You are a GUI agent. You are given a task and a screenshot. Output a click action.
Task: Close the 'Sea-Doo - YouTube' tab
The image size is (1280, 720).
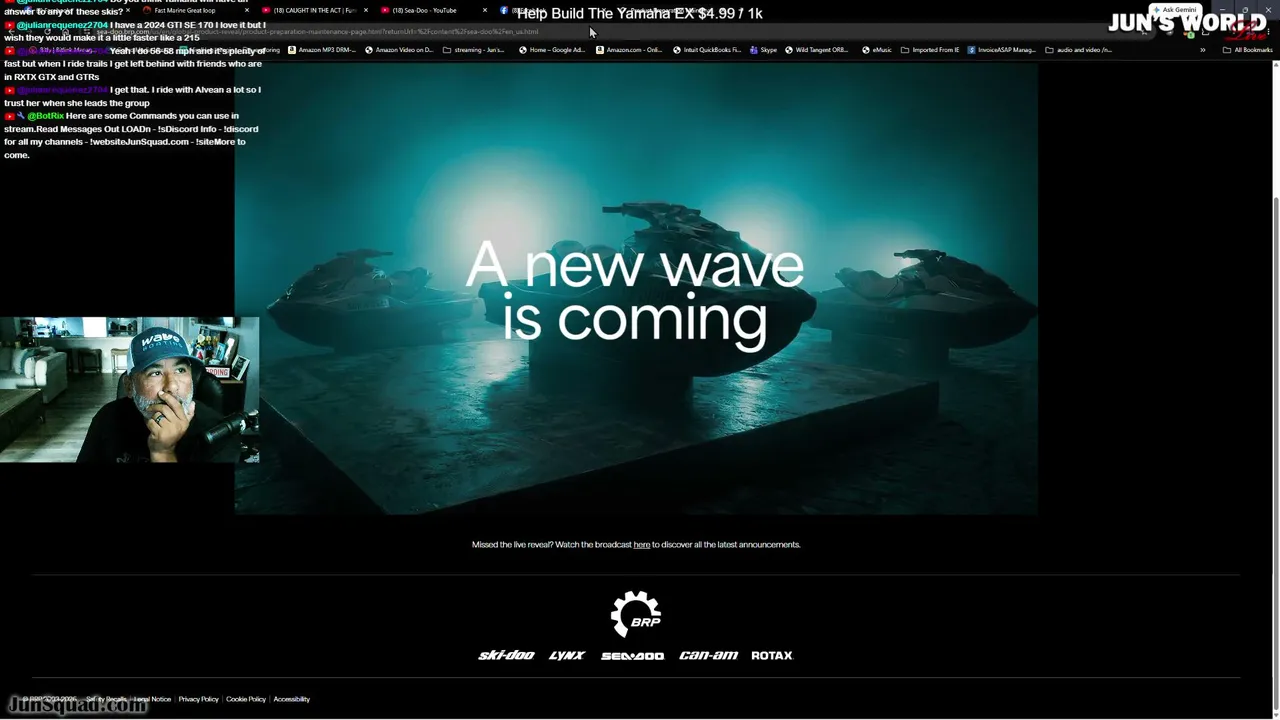(x=485, y=10)
